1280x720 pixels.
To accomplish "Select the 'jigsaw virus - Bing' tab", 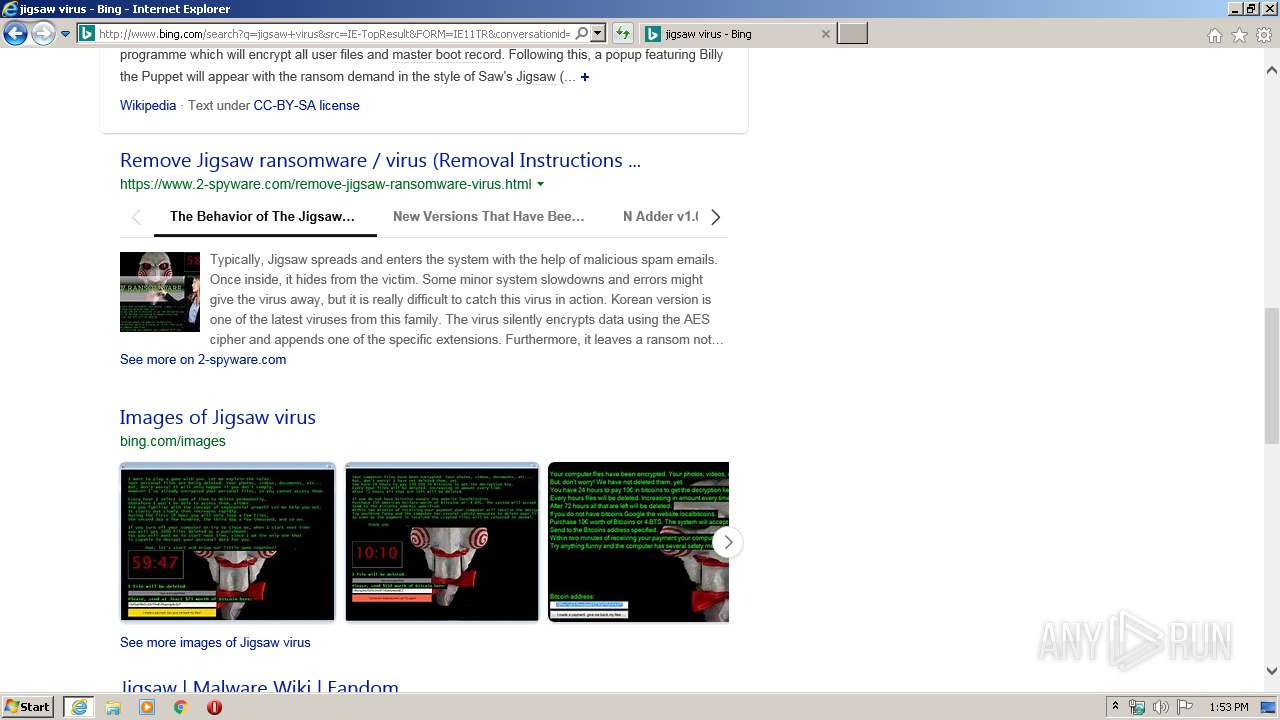I will 737,34.
